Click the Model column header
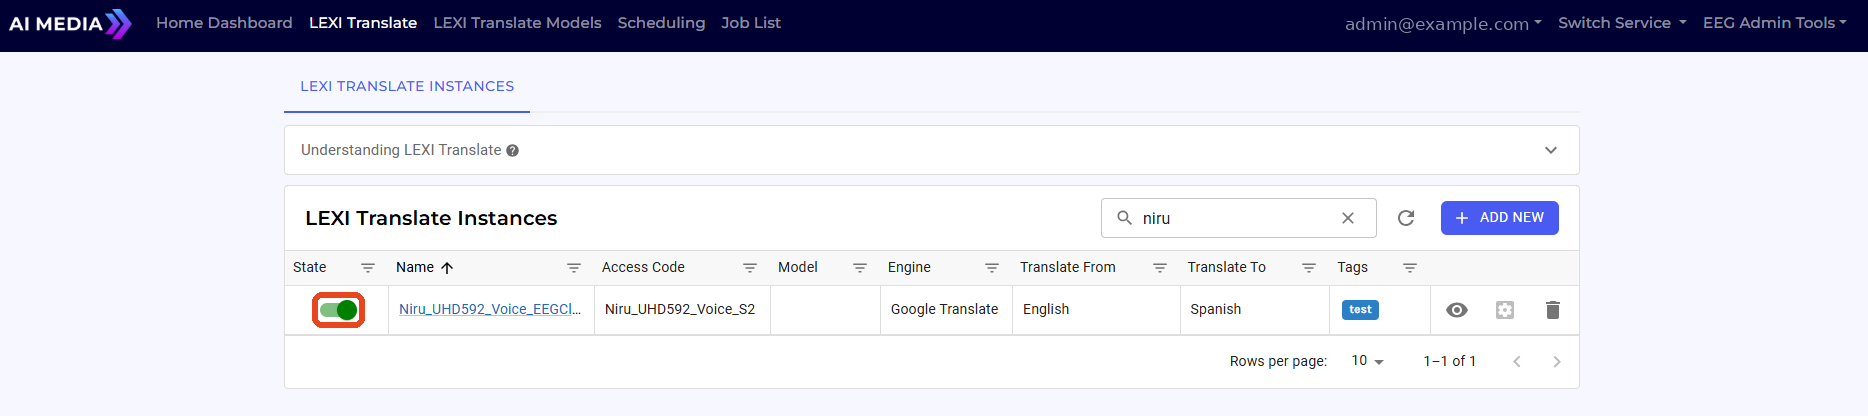Screen dimensions: 1868x416 [x=798, y=267]
